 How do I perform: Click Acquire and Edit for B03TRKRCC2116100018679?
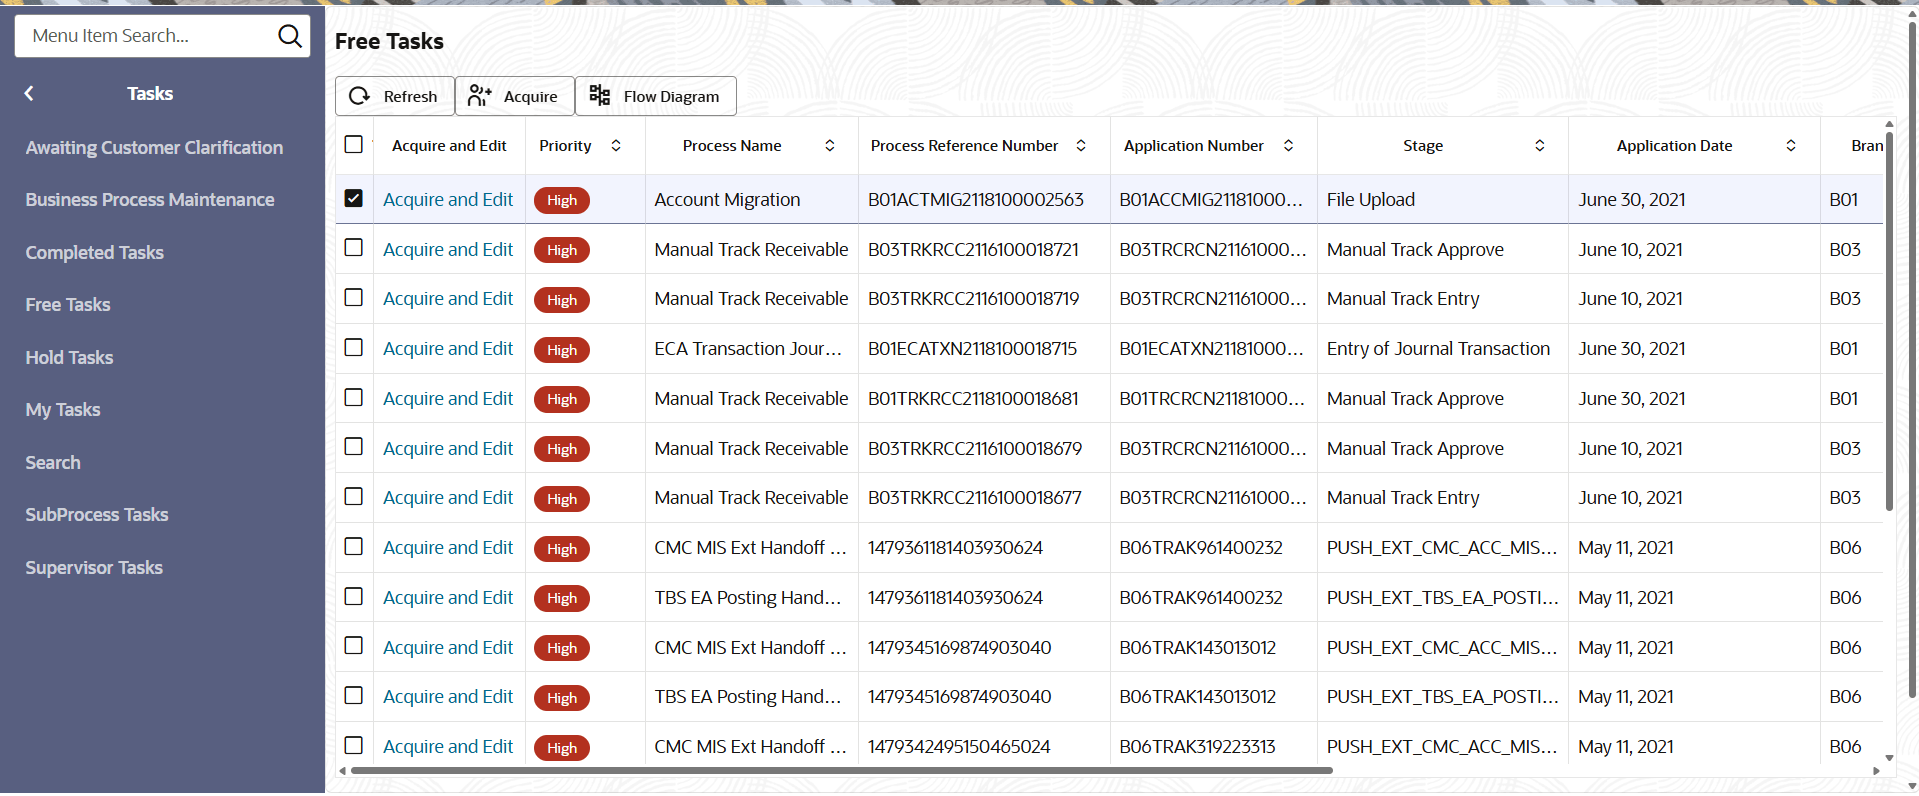(448, 449)
